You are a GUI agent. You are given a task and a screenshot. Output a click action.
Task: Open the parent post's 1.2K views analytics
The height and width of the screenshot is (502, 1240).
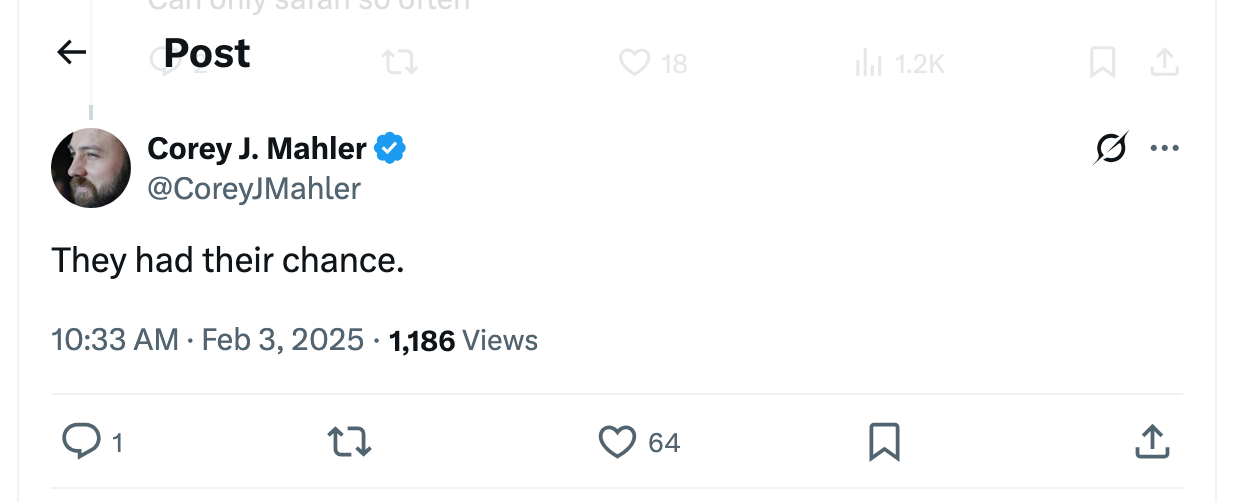tap(900, 64)
